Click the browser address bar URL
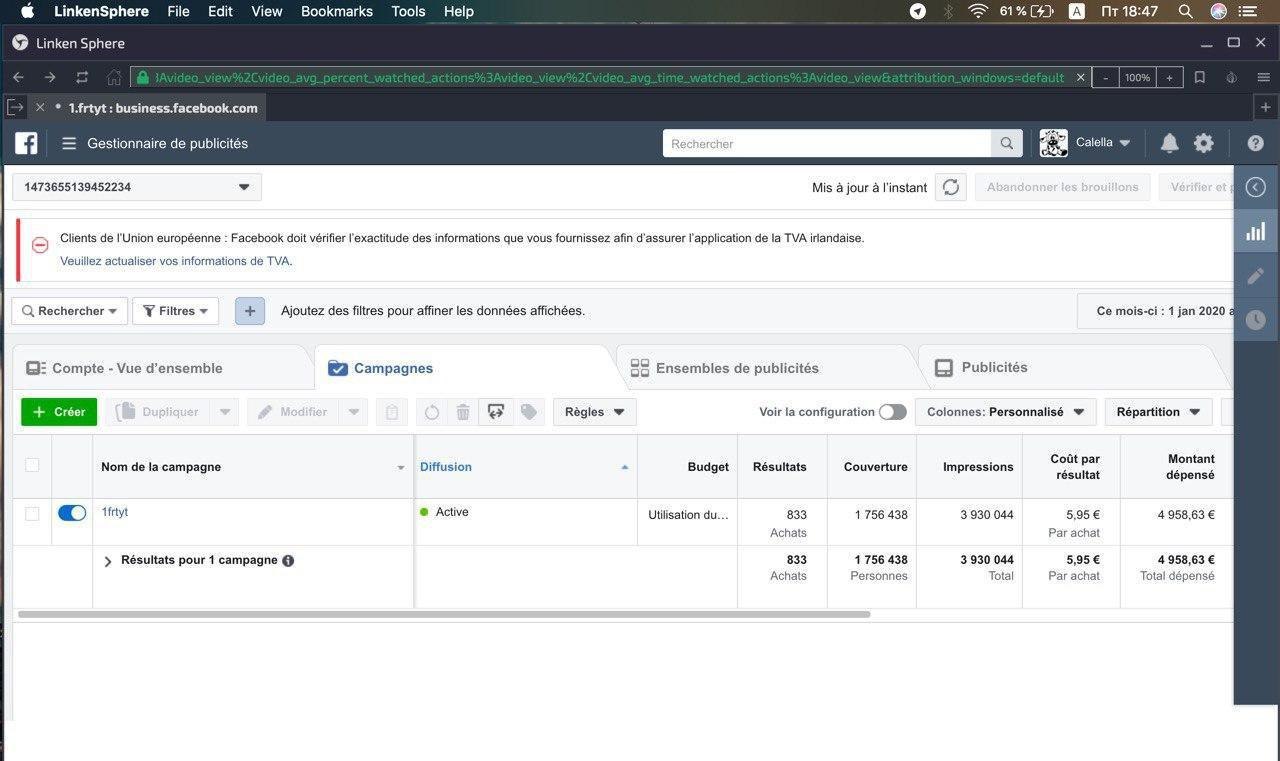 click(610, 77)
